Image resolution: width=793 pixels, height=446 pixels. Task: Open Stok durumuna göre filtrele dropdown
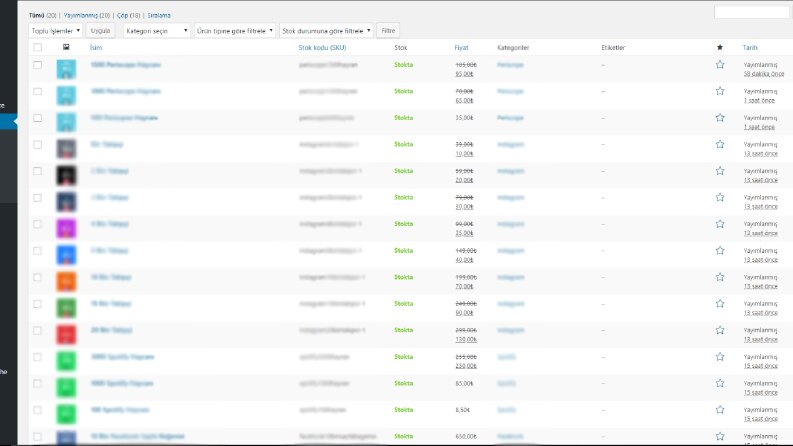[326, 31]
